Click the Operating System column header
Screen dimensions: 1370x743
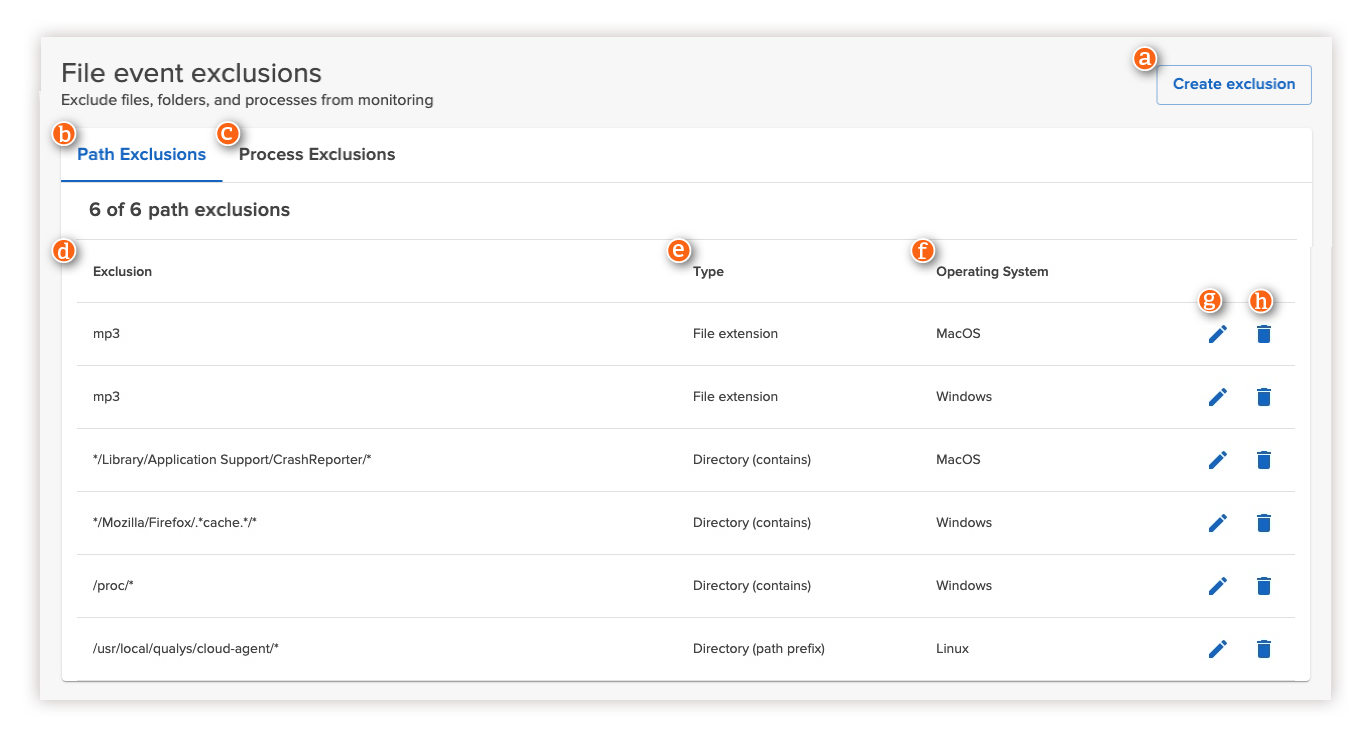(992, 271)
